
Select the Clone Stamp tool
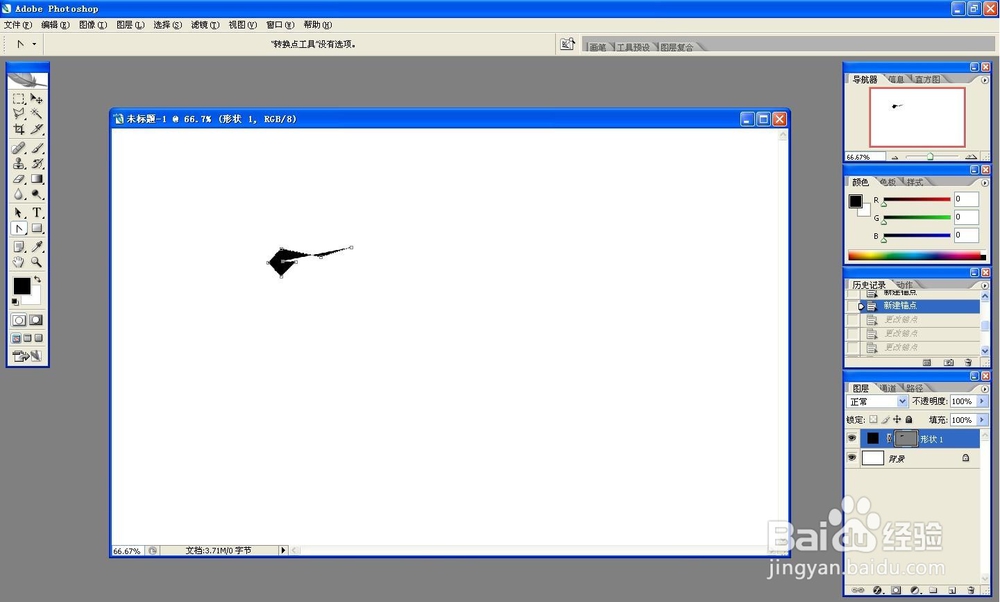[x=18, y=163]
